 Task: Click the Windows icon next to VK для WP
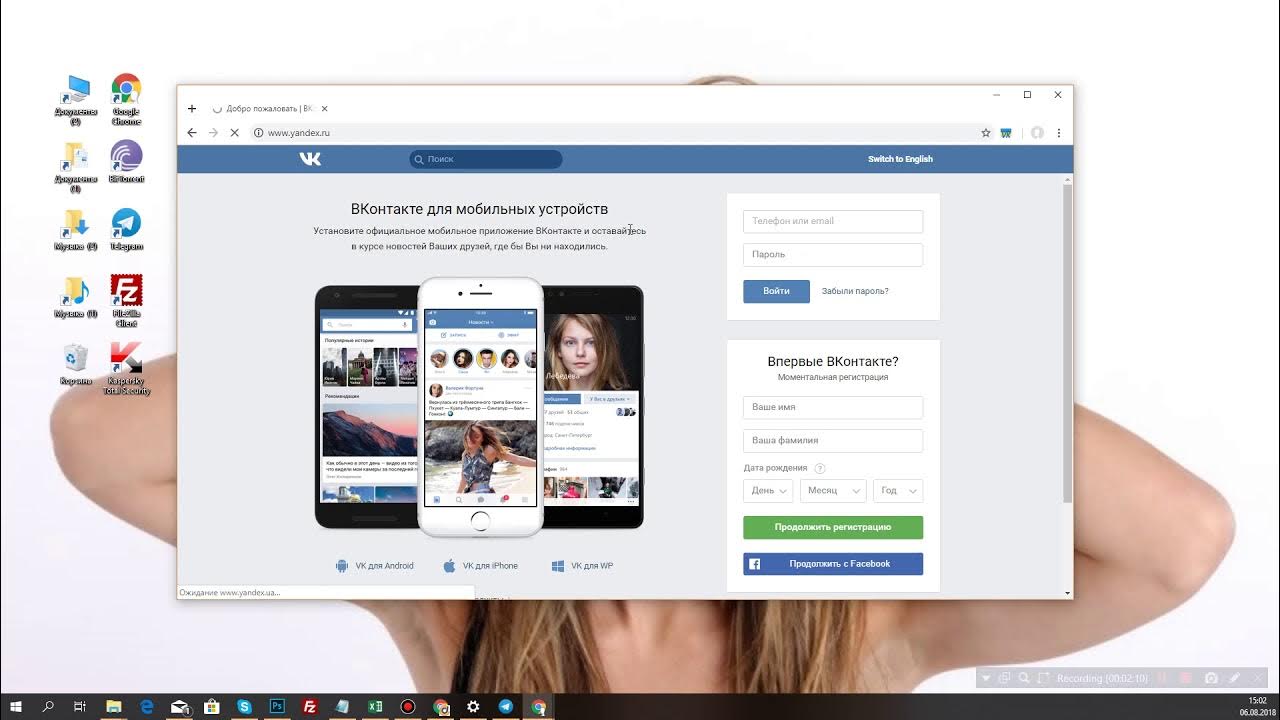(x=558, y=566)
